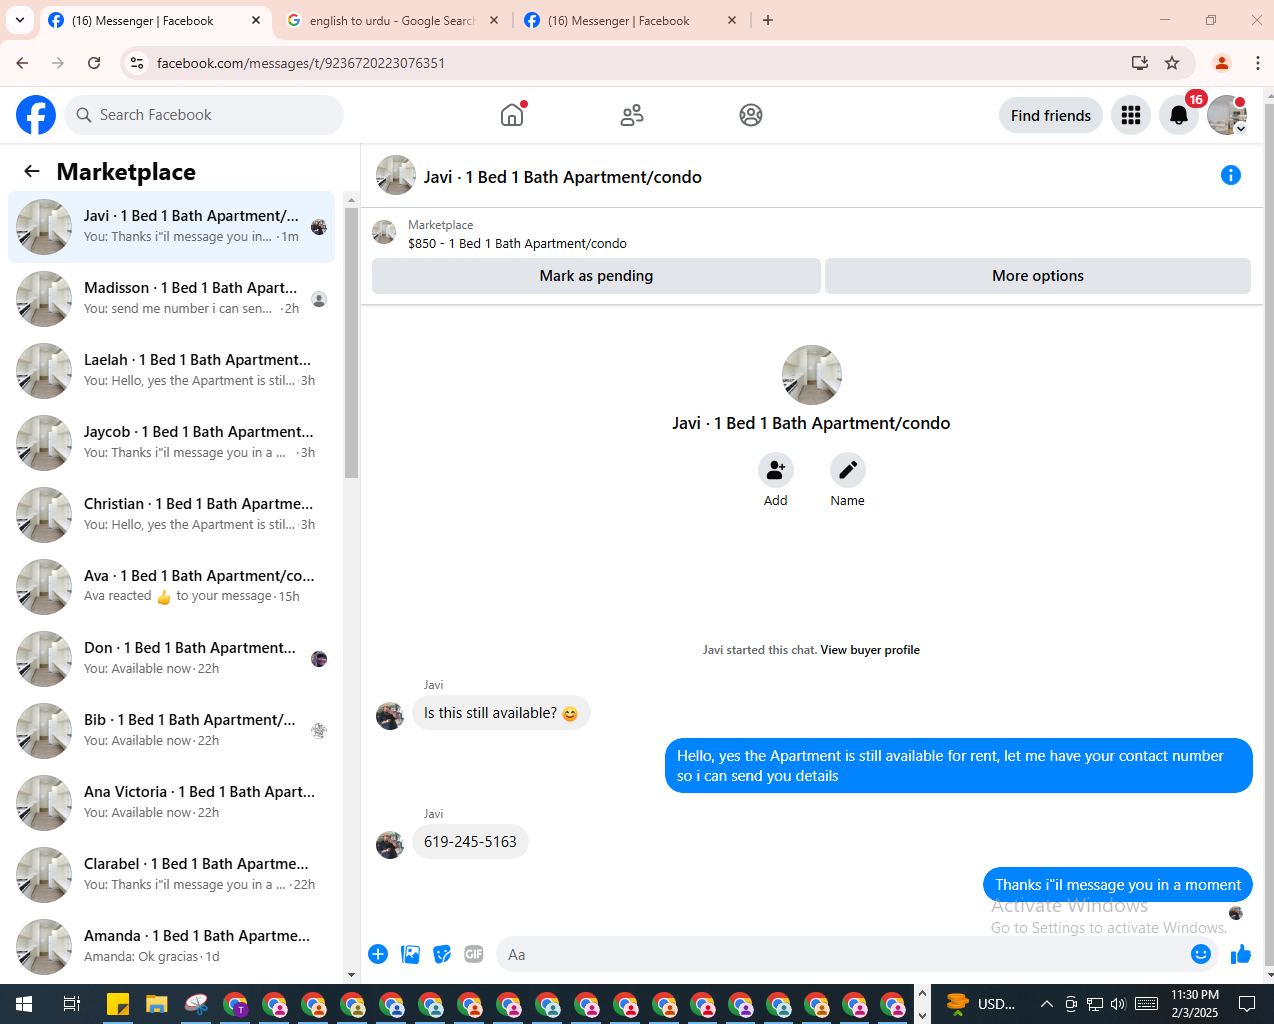Image resolution: width=1274 pixels, height=1024 pixels.
Task: Send a thumbs-up like
Action: tap(1241, 954)
